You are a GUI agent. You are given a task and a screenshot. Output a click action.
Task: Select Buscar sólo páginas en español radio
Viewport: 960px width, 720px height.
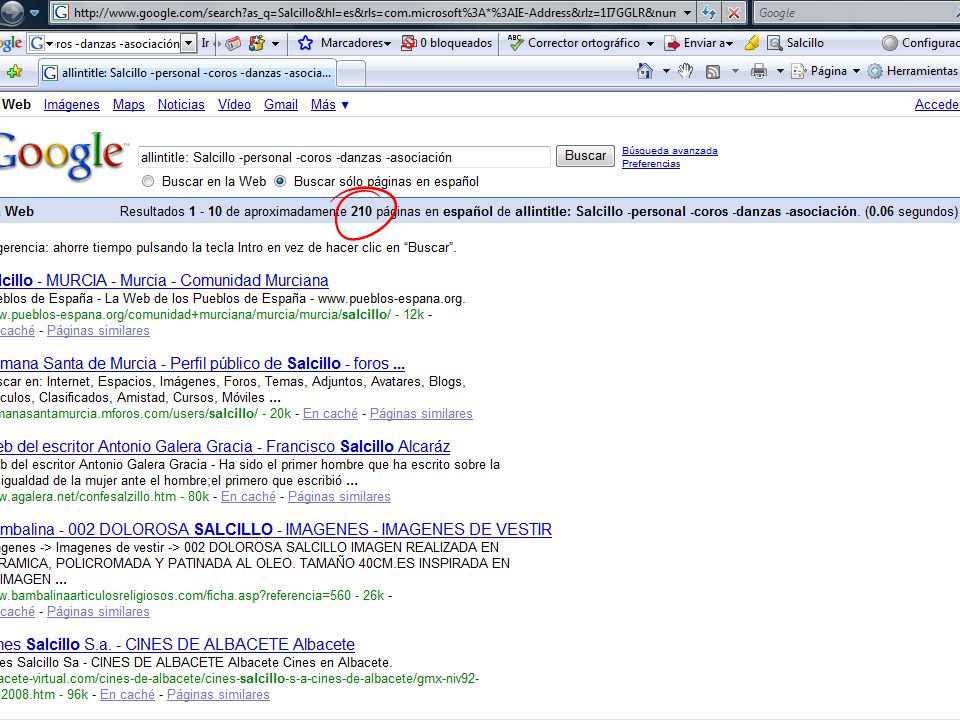[280, 181]
